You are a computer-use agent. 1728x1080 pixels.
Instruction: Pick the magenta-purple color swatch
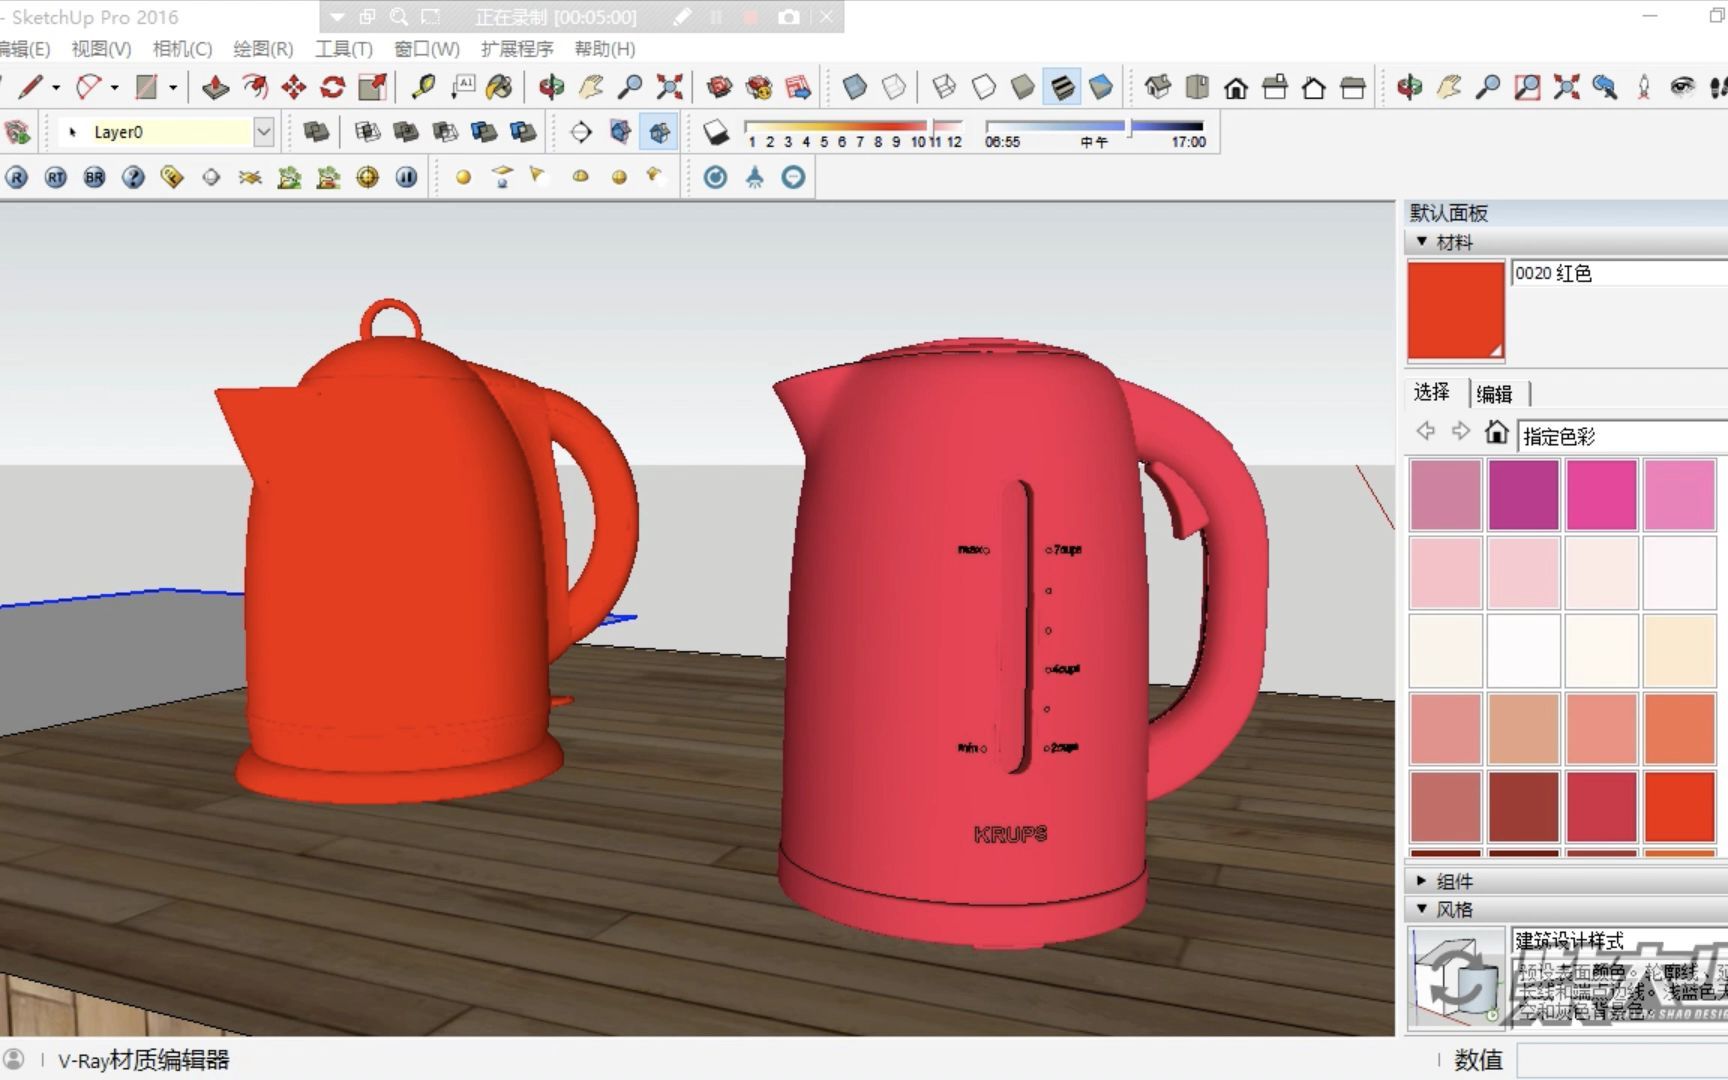point(1523,494)
